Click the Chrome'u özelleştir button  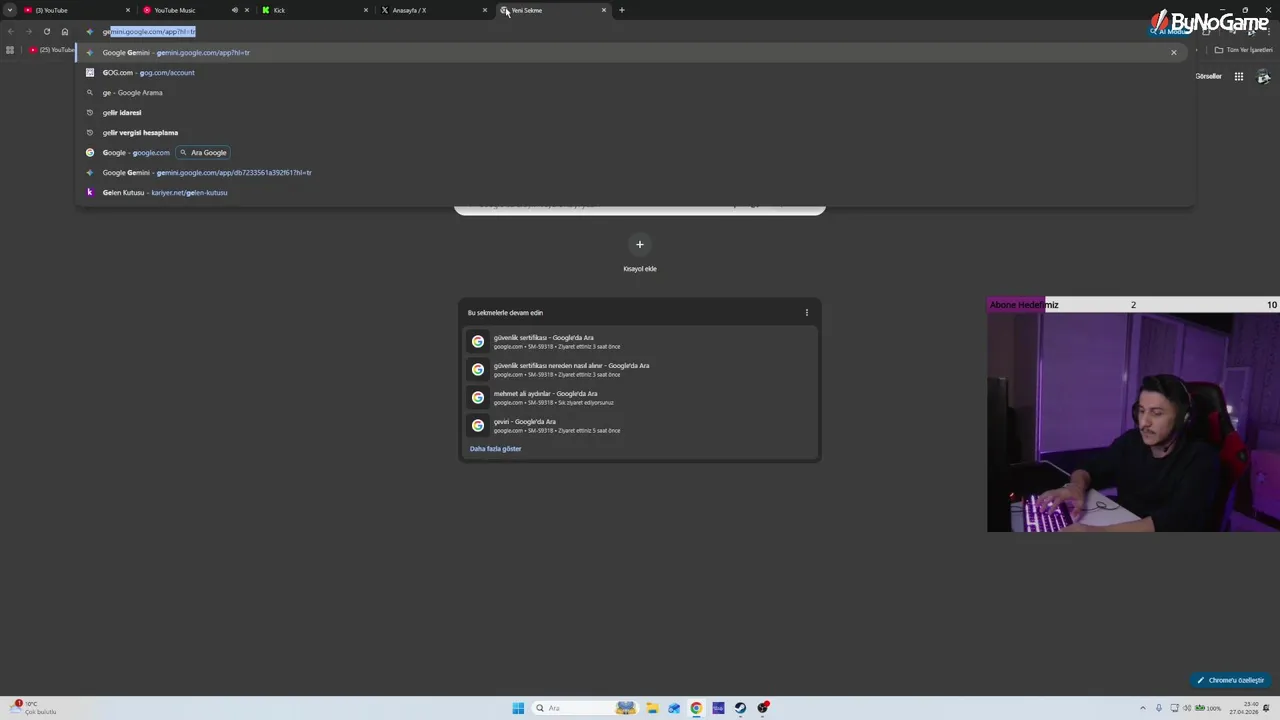pyautogui.click(x=1231, y=680)
